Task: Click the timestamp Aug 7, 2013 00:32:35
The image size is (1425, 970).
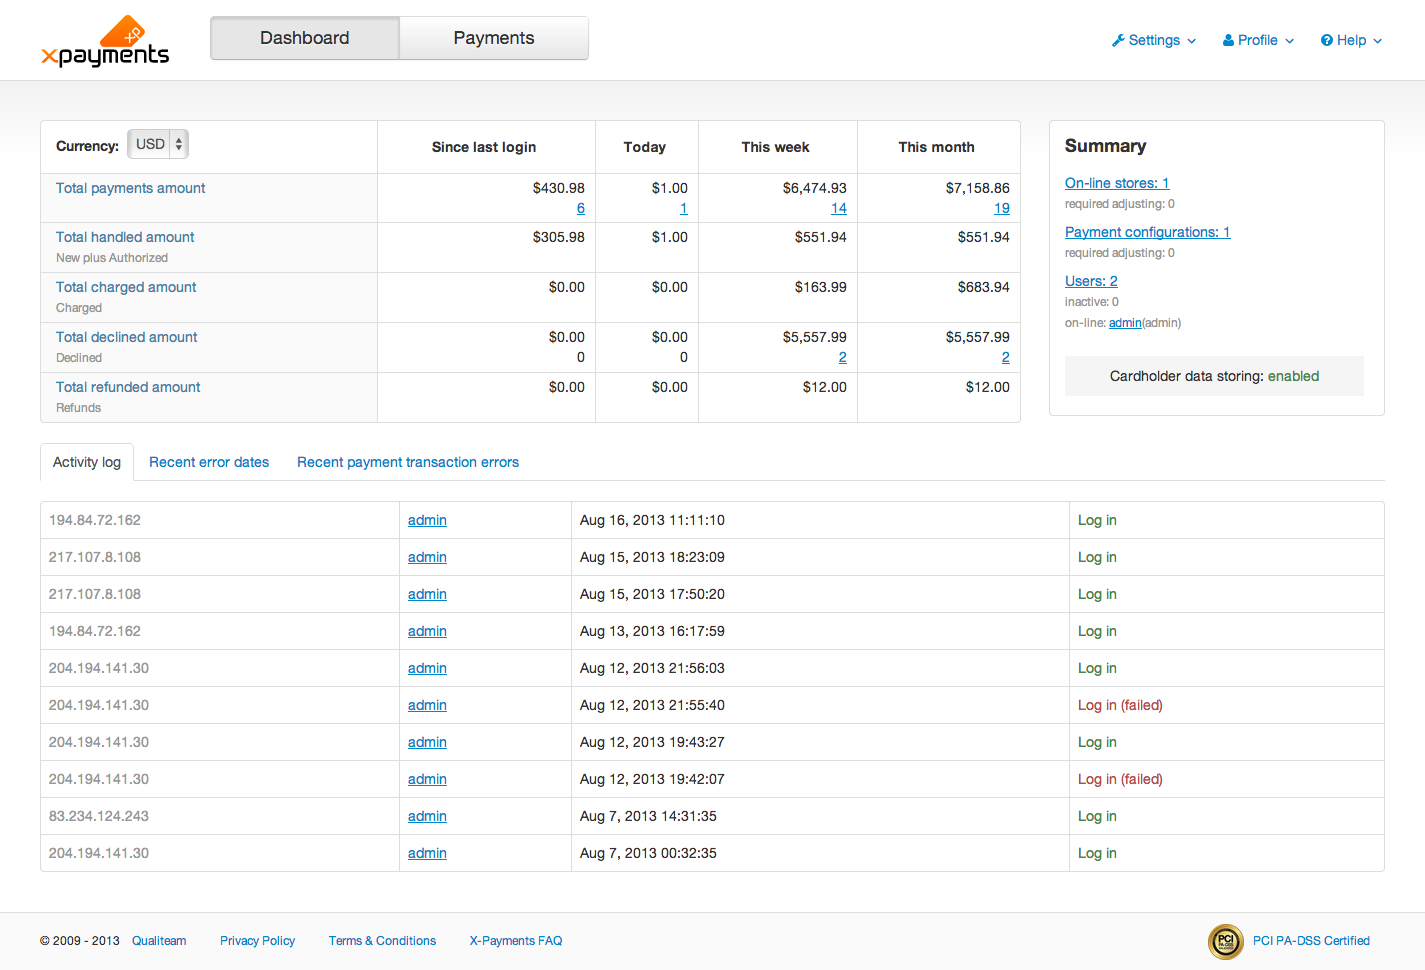Action: [648, 853]
